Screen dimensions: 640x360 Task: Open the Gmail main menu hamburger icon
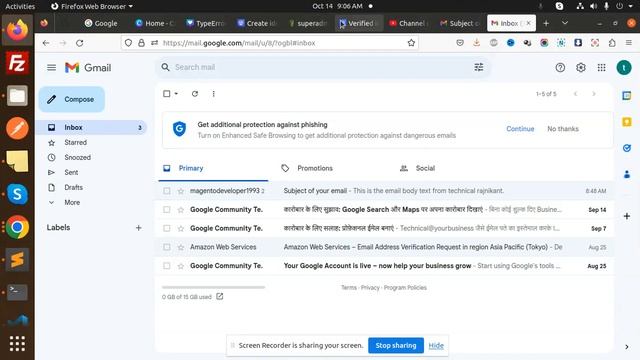51,67
